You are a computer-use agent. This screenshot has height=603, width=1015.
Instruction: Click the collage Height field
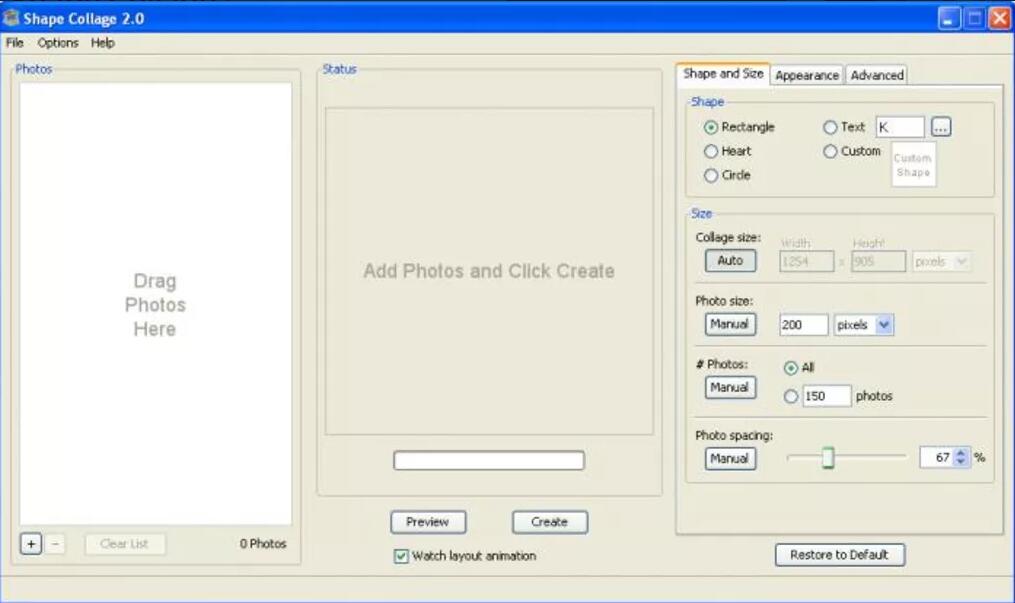tap(878, 261)
